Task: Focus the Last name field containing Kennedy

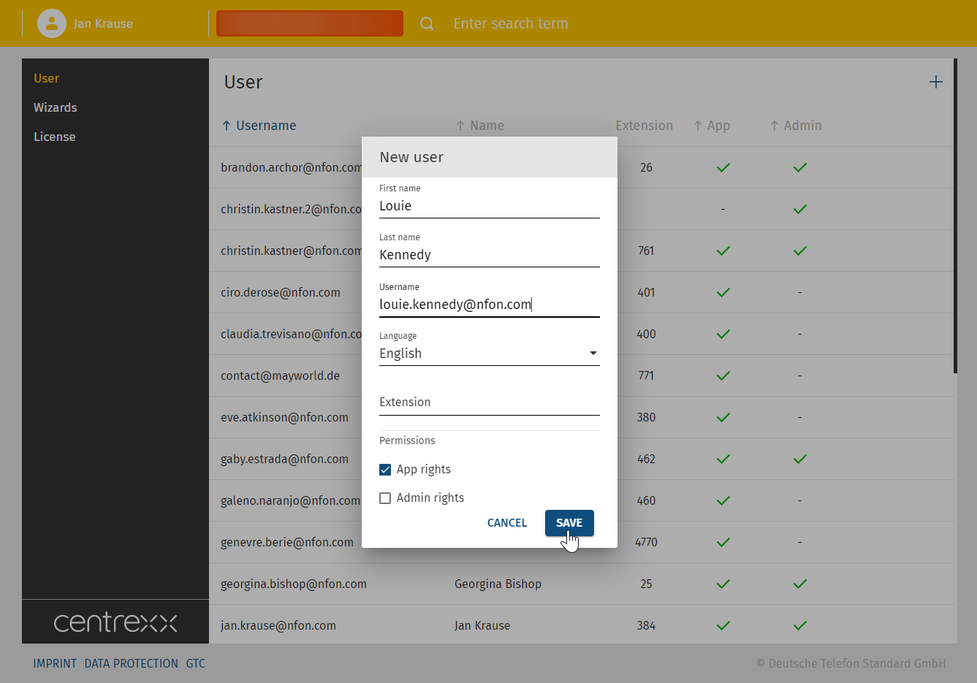Action: [489, 255]
